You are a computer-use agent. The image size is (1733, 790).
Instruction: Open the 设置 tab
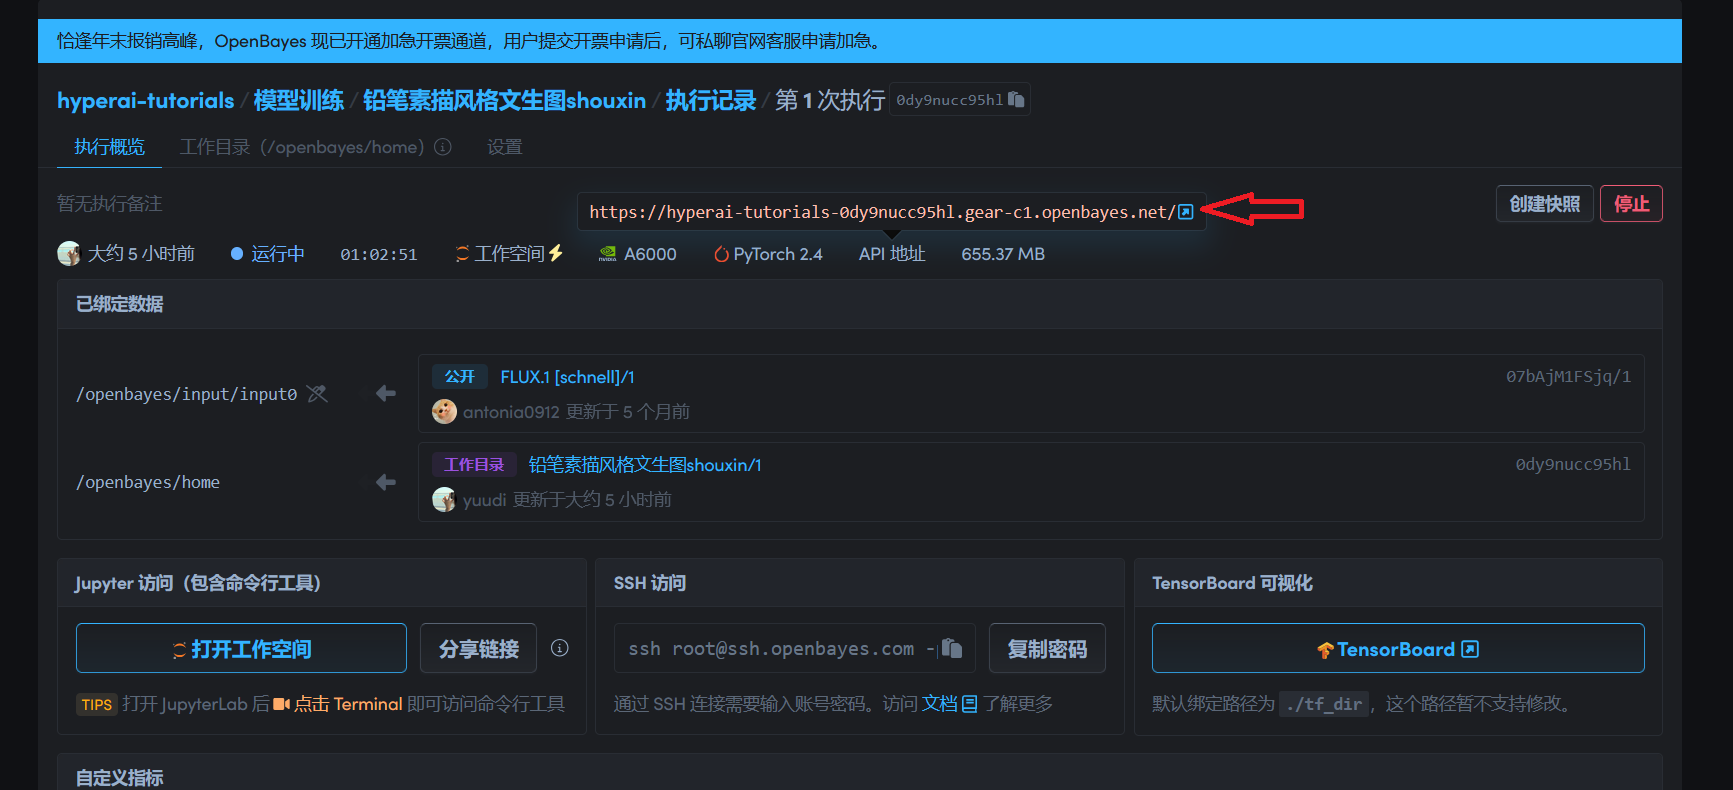pyautogui.click(x=504, y=147)
